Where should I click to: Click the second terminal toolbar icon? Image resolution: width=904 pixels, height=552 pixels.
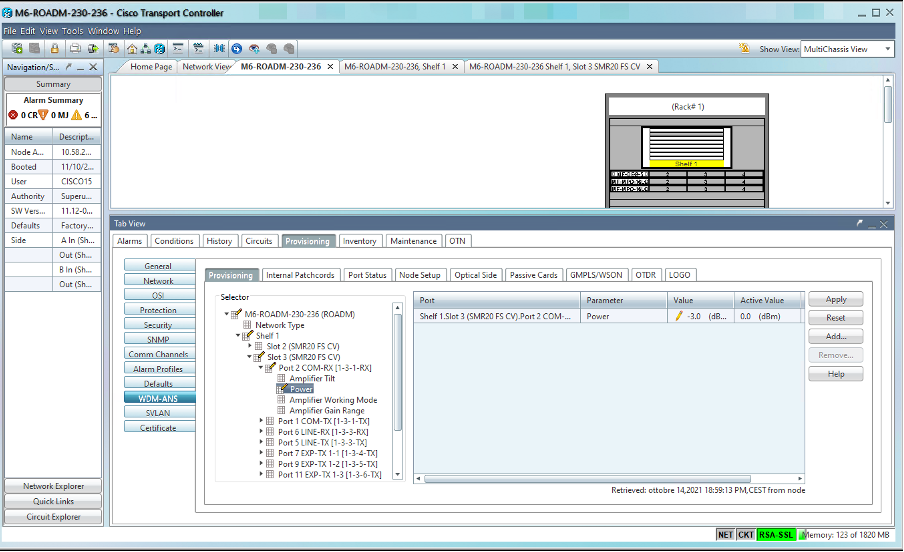click(198, 49)
